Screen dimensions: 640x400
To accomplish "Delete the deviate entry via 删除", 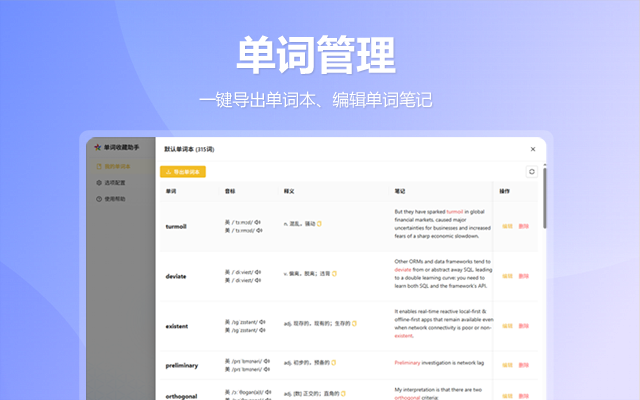I will tap(524, 276).
